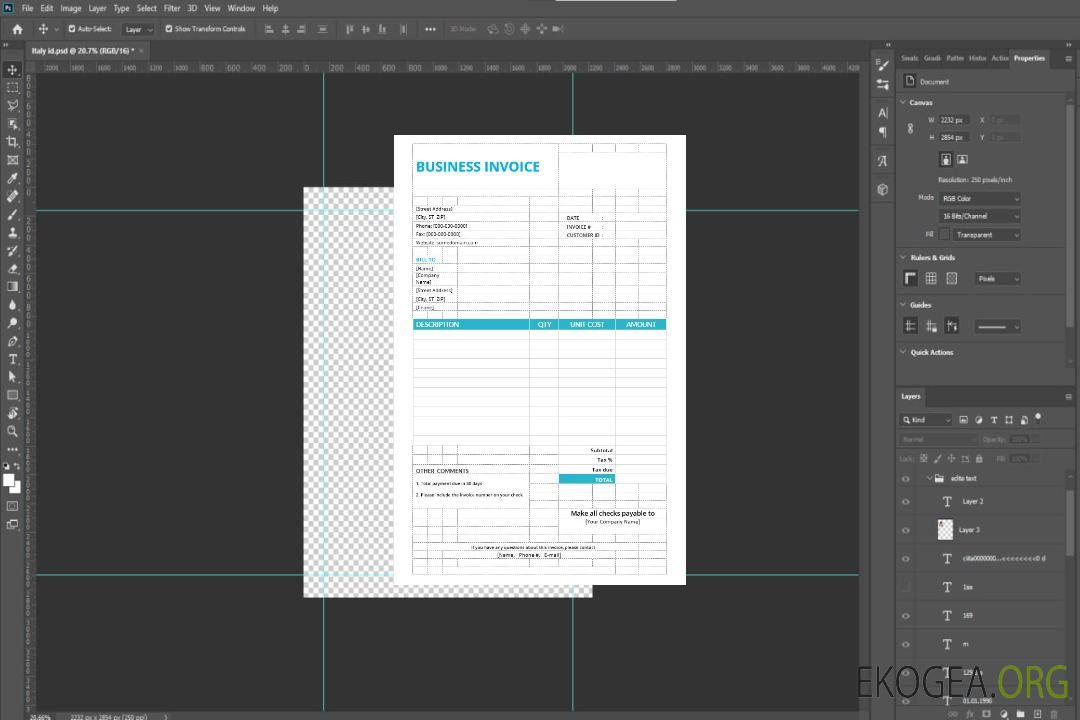Open the guide line style dropdown

(x=998, y=327)
